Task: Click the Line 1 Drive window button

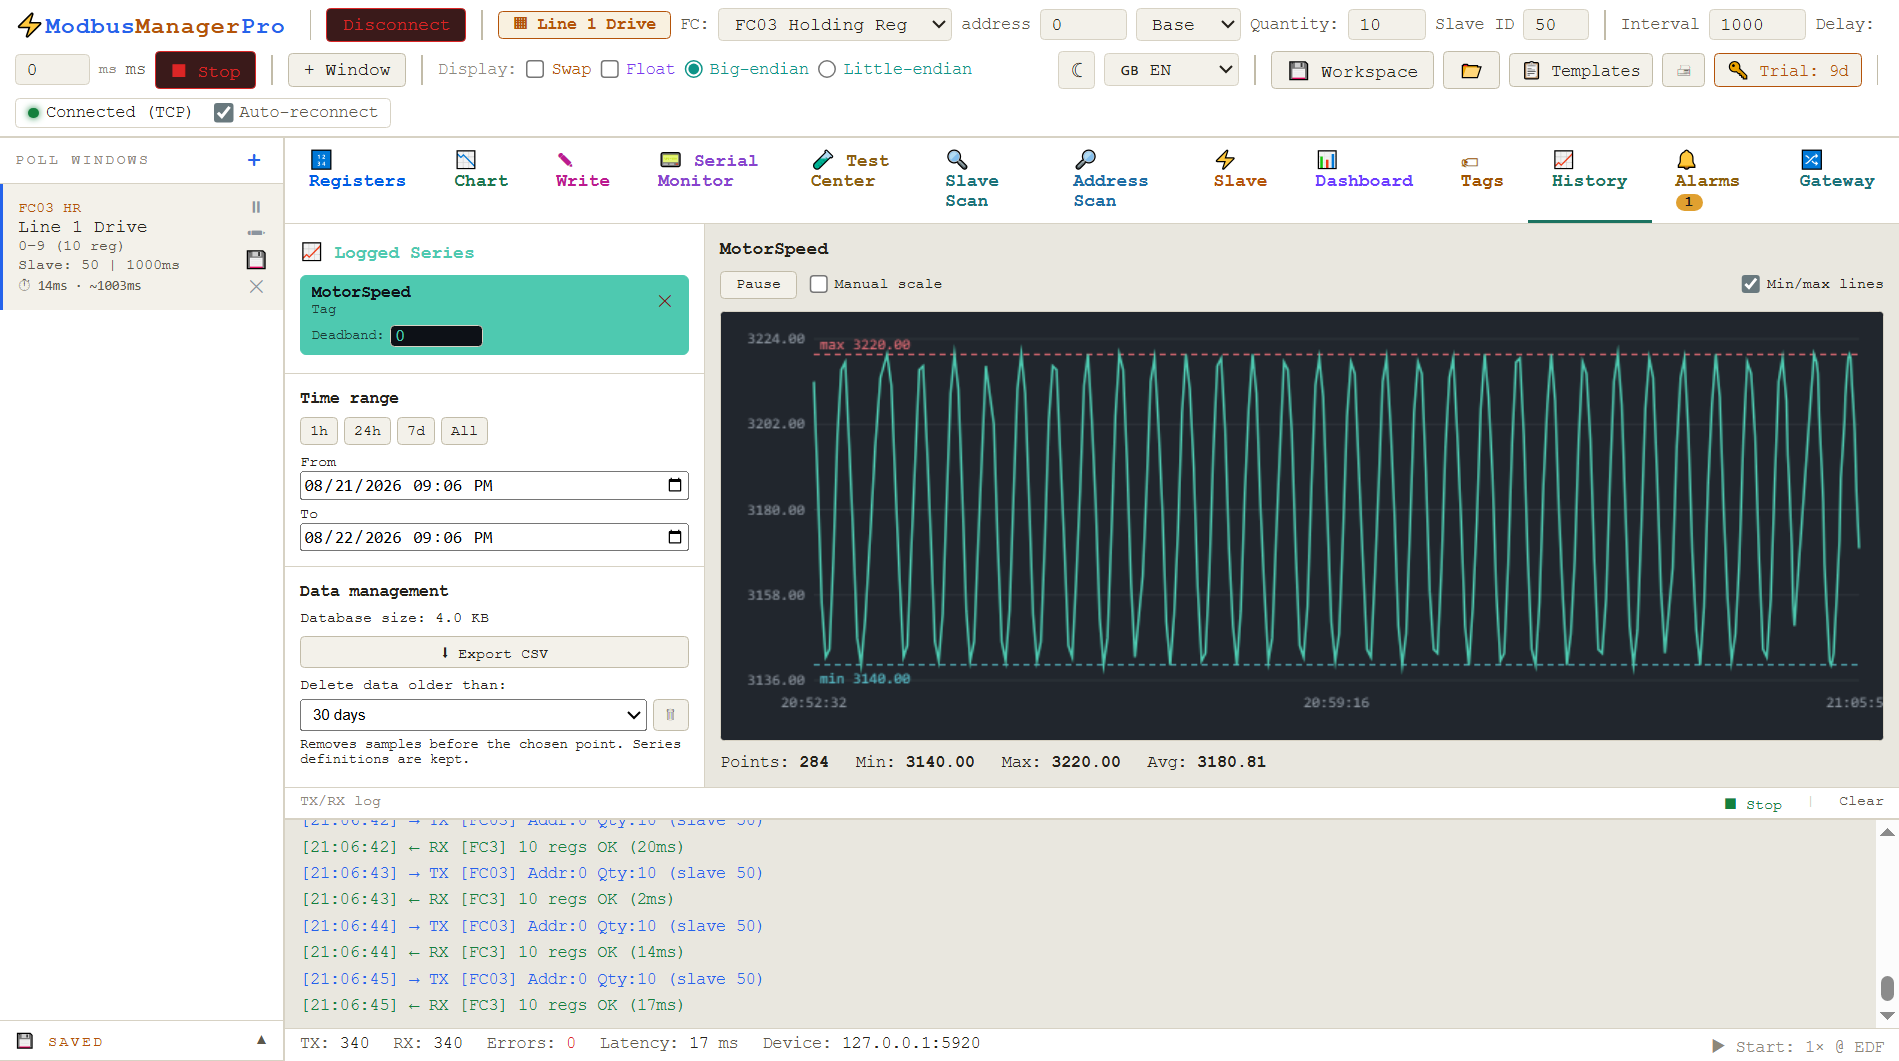Action: click(x=584, y=24)
